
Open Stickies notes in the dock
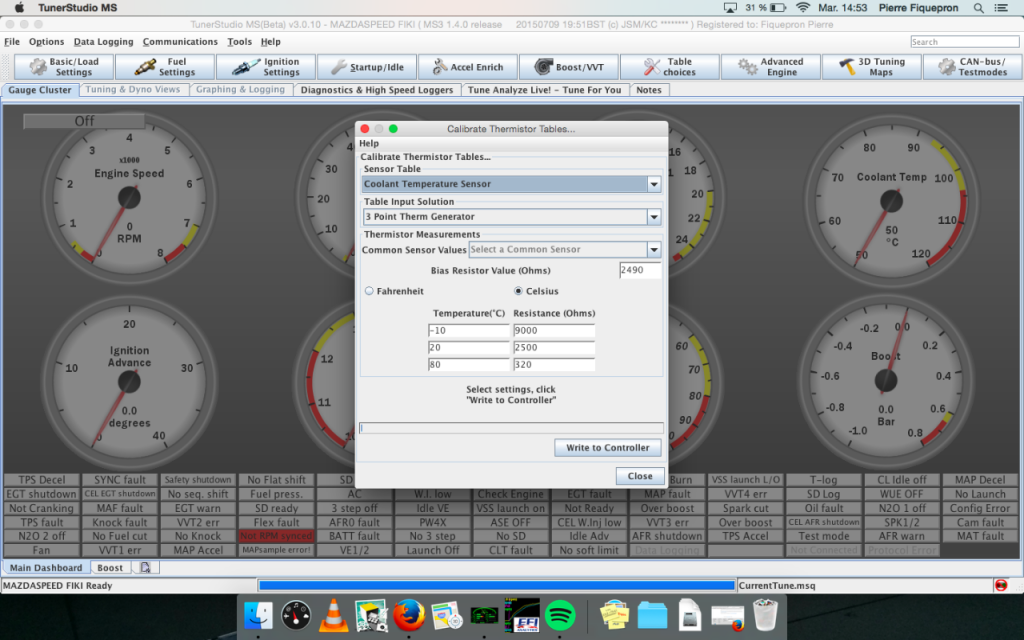[613, 616]
